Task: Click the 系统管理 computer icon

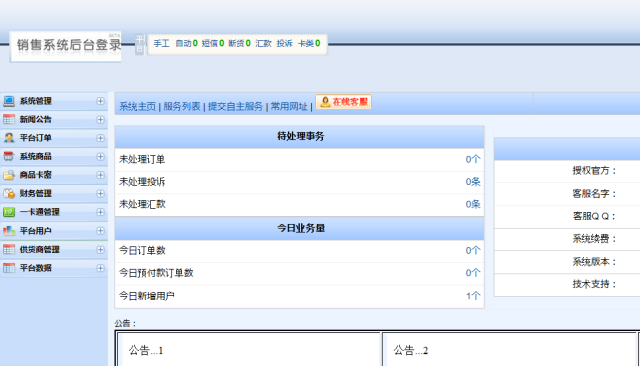Action: point(9,101)
